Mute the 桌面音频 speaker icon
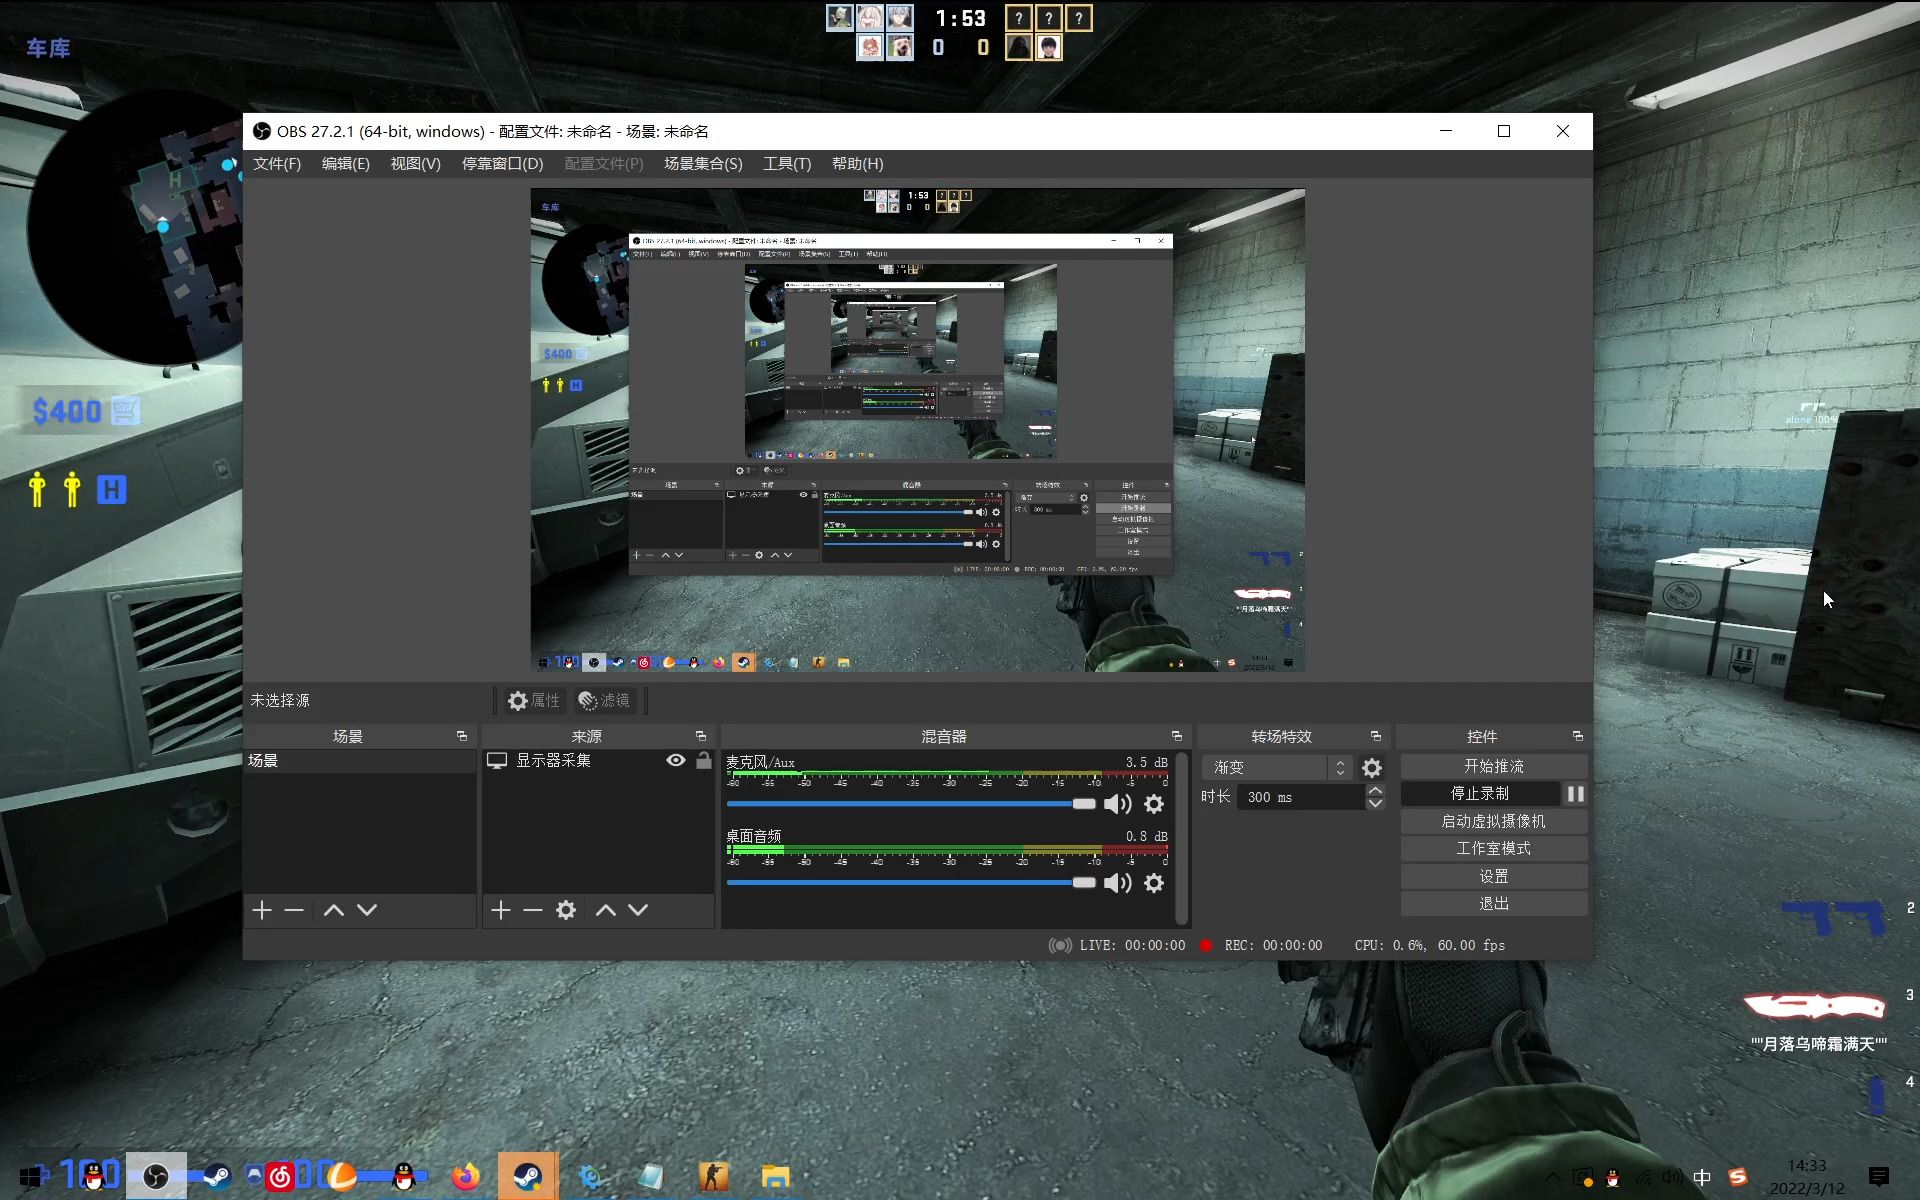1920x1200 pixels. click(x=1117, y=883)
